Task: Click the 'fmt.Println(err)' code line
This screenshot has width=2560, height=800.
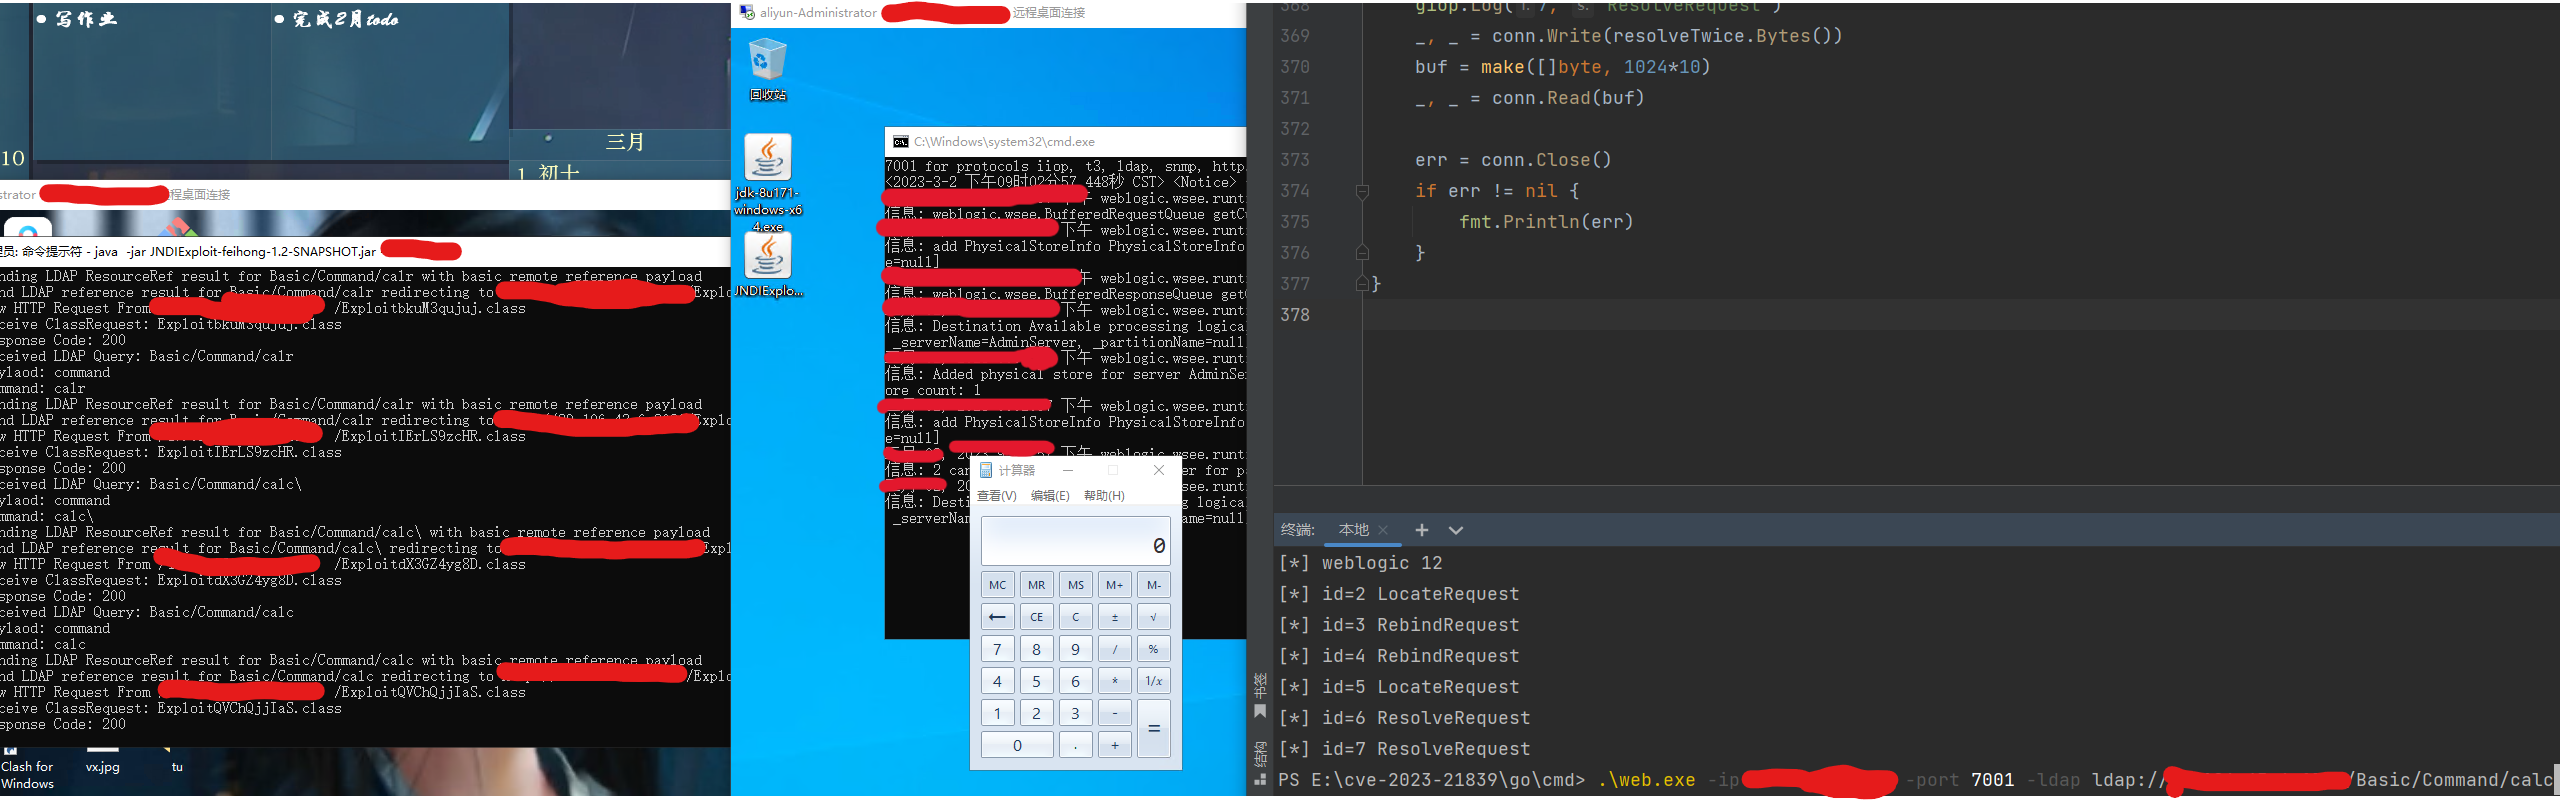Action: (1546, 222)
